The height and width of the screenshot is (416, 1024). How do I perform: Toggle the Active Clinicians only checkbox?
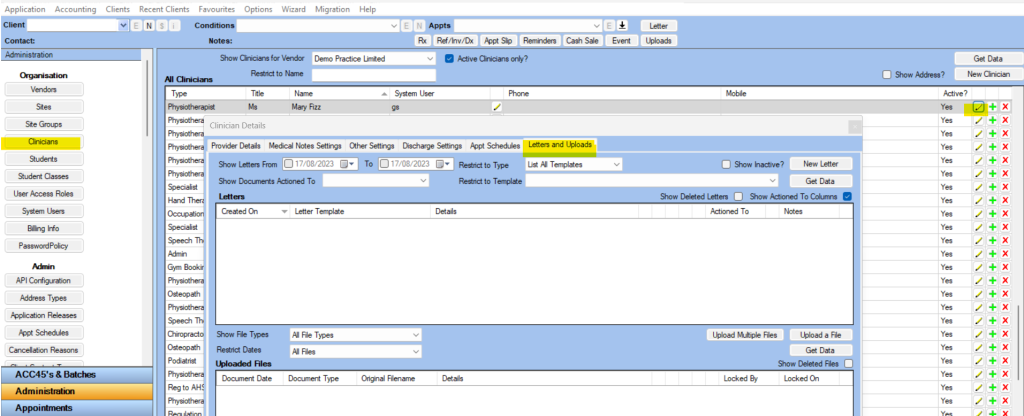click(449, 58)
